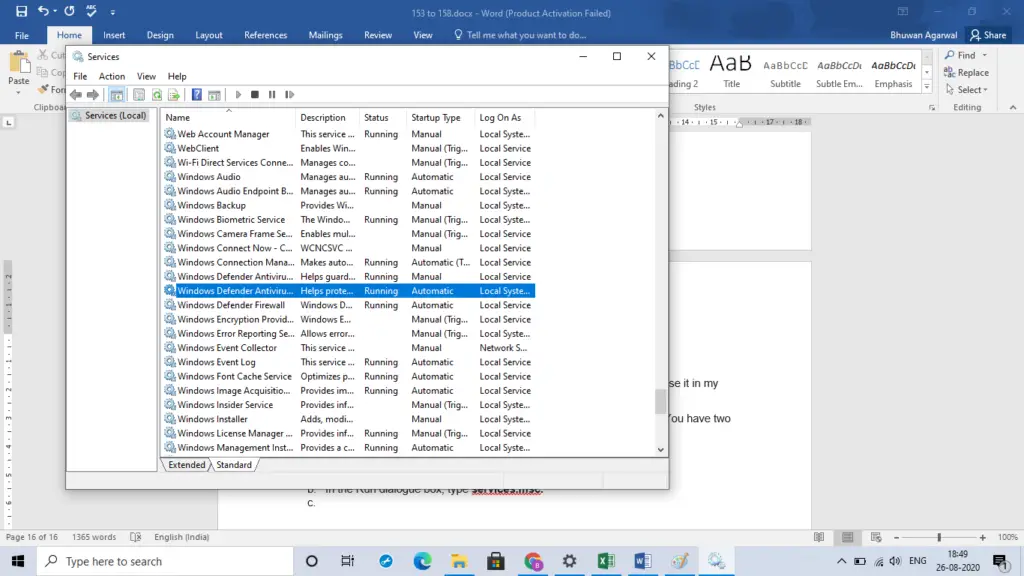This screenshot has height=576, width=1024.
Task: Click Spelling check icon in Word quick access
Action: [91, 11]
